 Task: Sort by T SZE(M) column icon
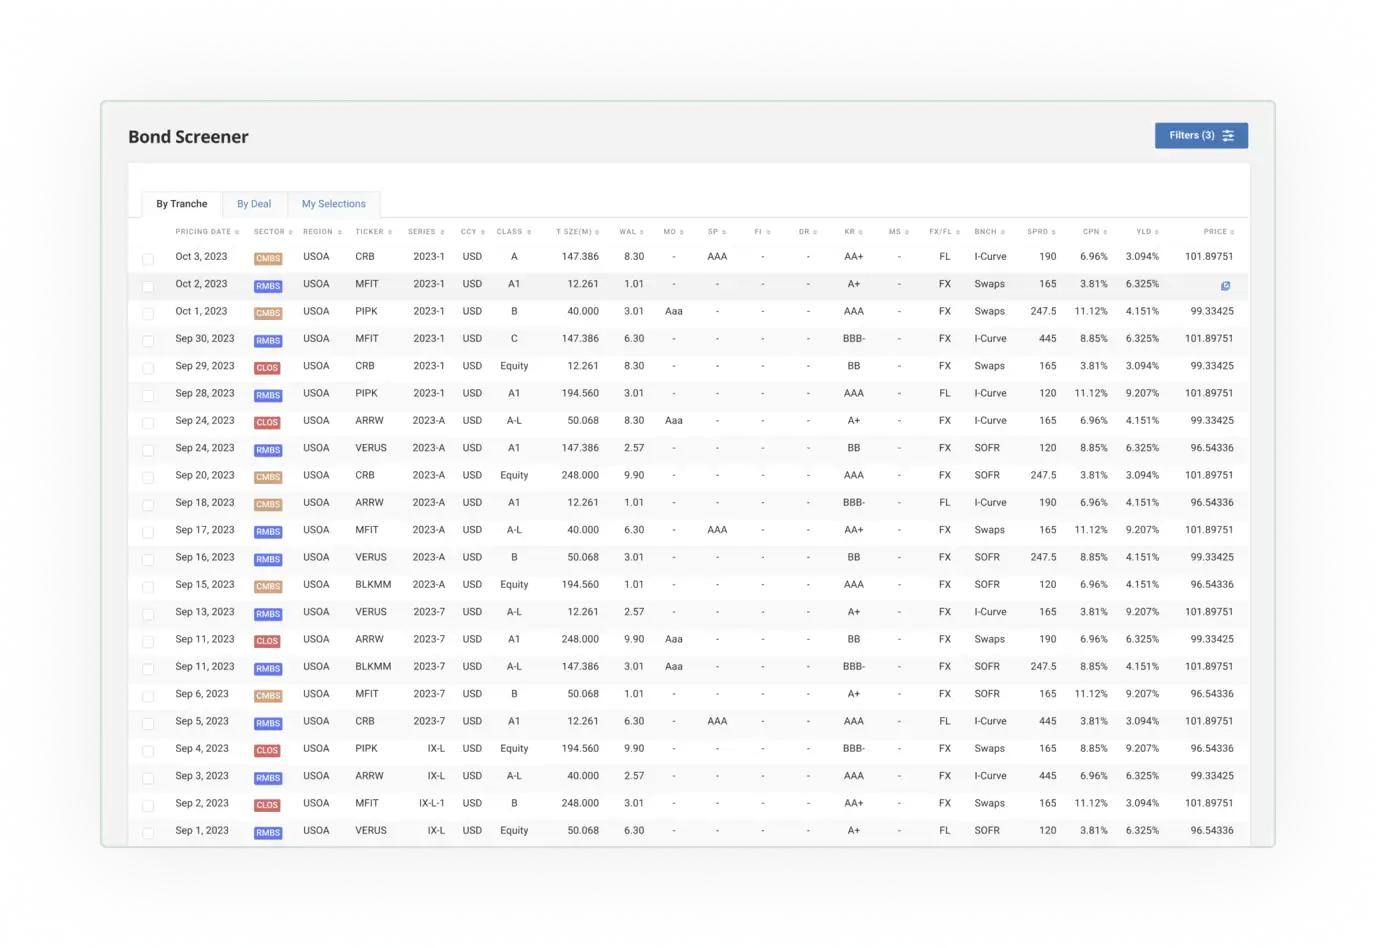click(597, 233)
